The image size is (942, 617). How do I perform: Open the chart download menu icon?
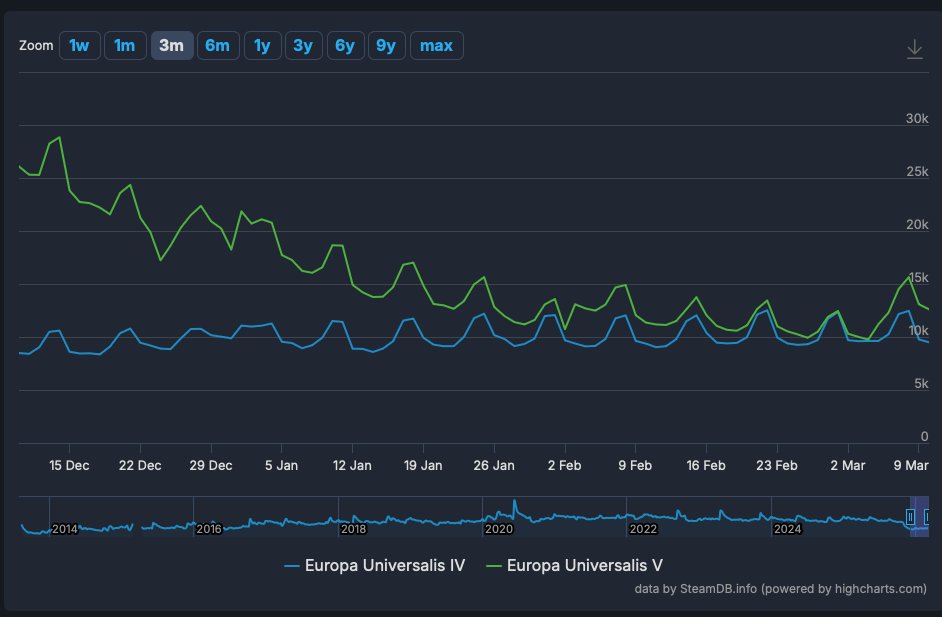[x=914, y=49]
